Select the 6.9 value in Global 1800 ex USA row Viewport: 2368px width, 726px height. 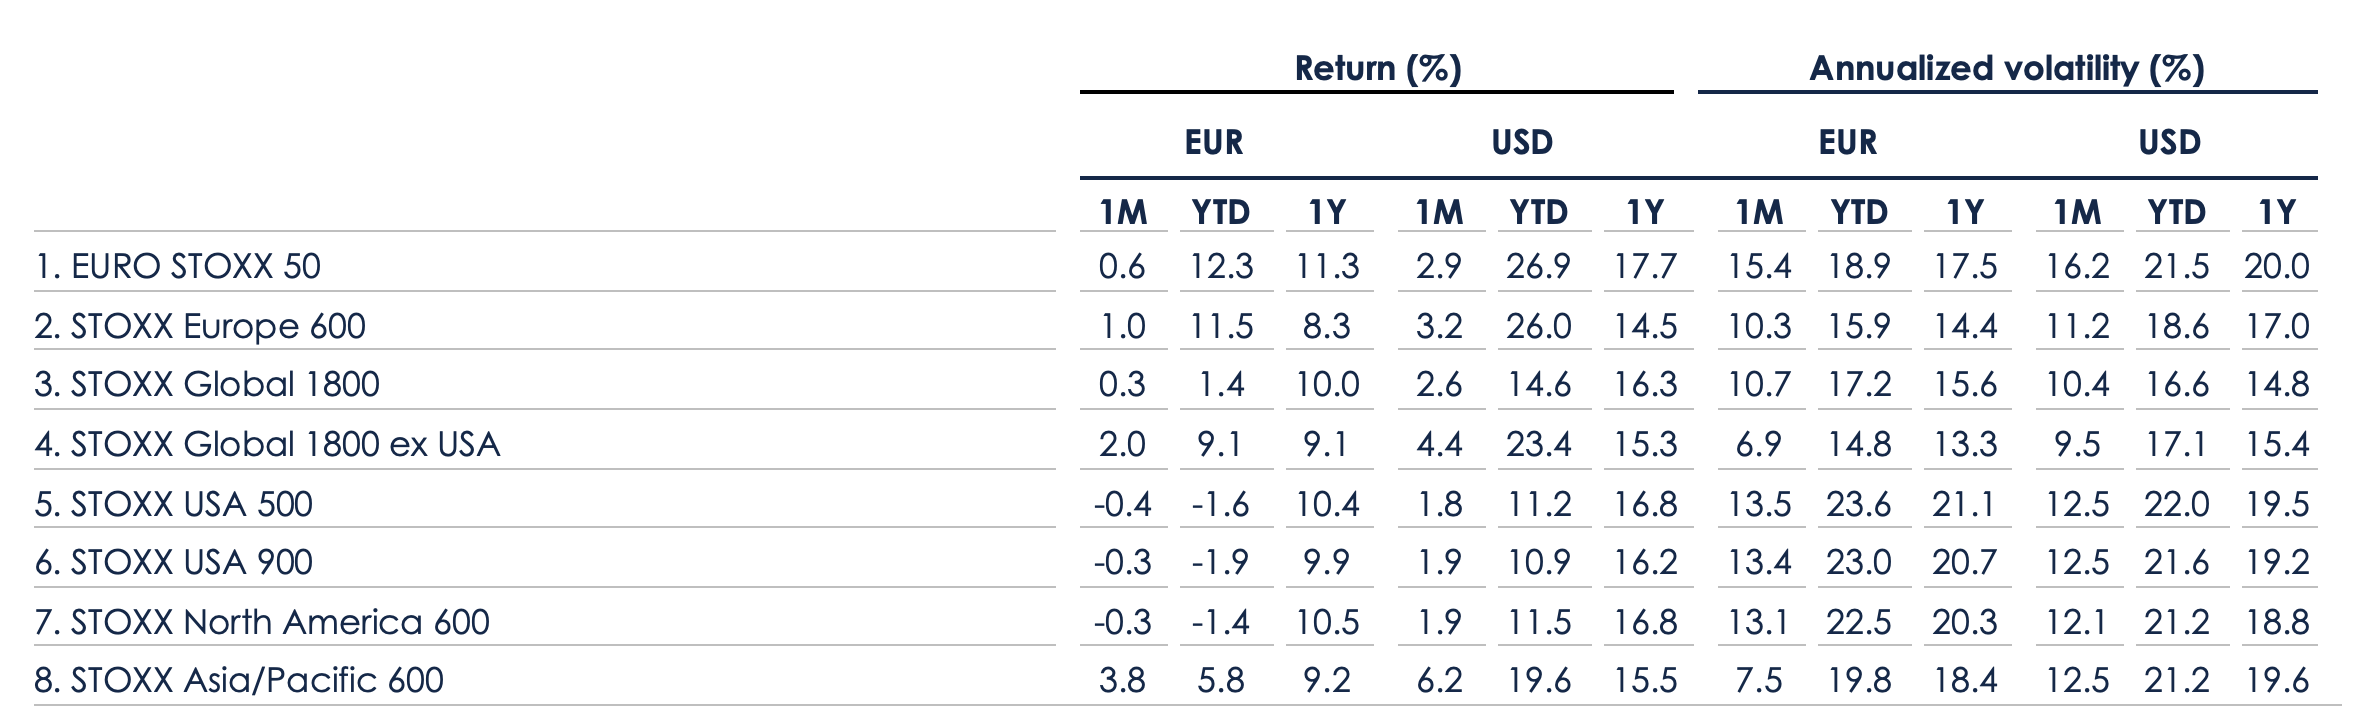pos(1758,444)
